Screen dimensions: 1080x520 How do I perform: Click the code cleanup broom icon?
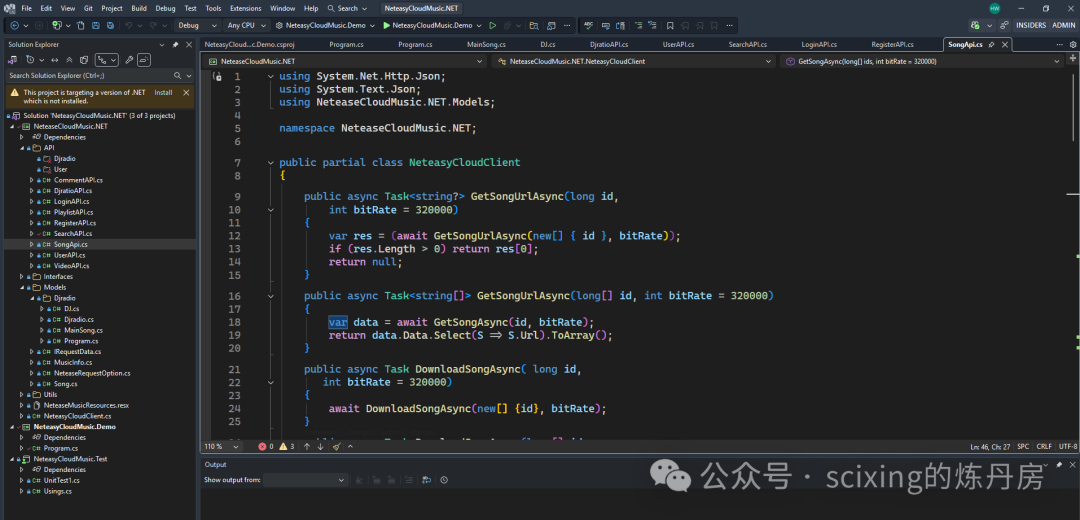point(336,446)
